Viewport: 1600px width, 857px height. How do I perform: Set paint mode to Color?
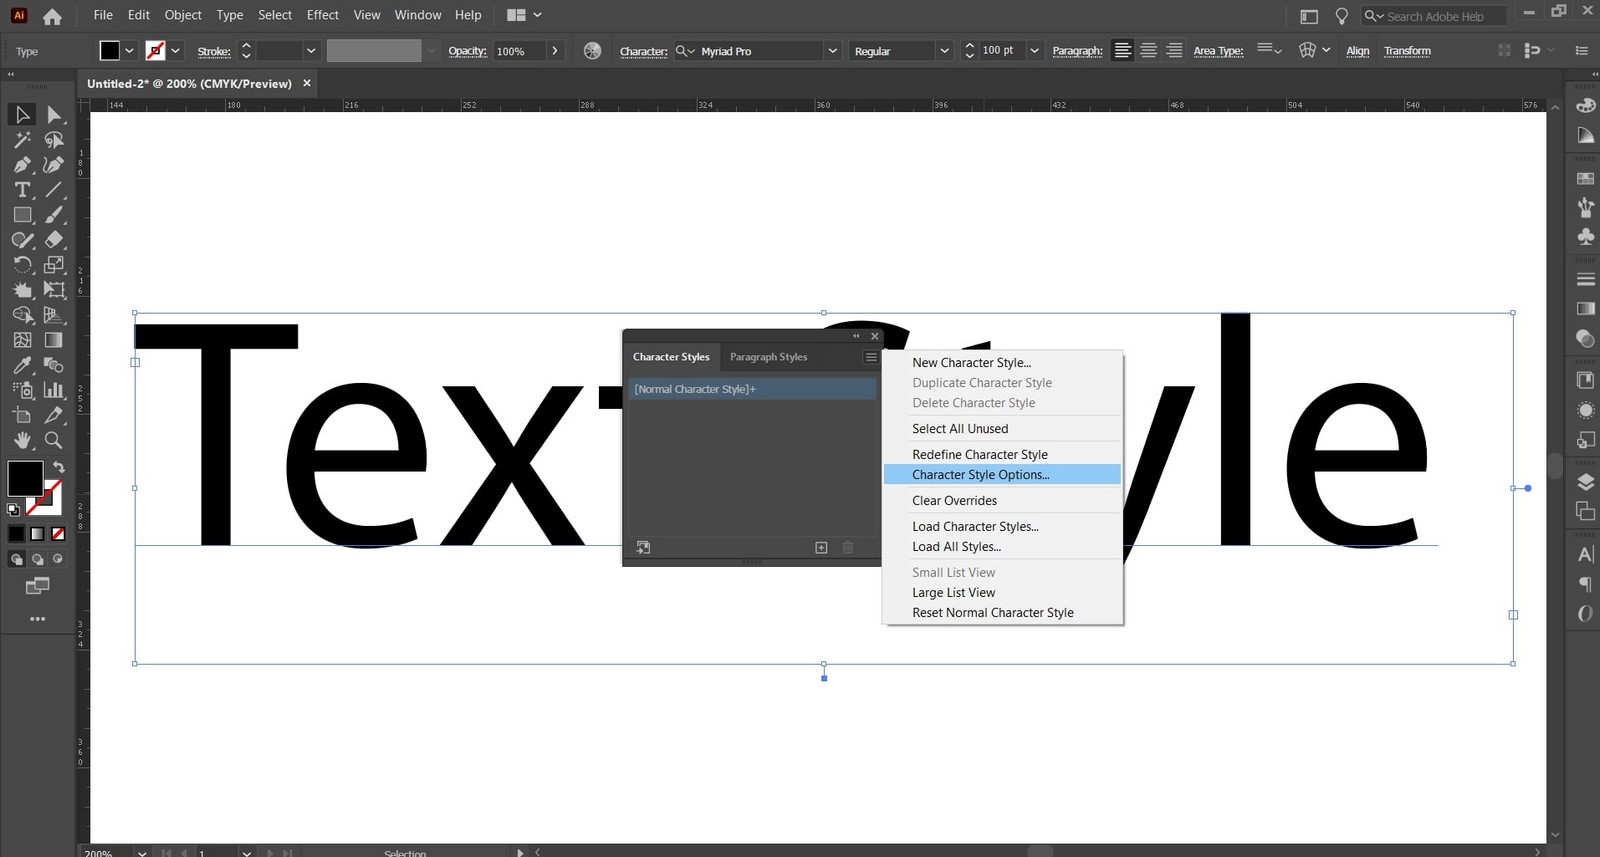[16, 534]
